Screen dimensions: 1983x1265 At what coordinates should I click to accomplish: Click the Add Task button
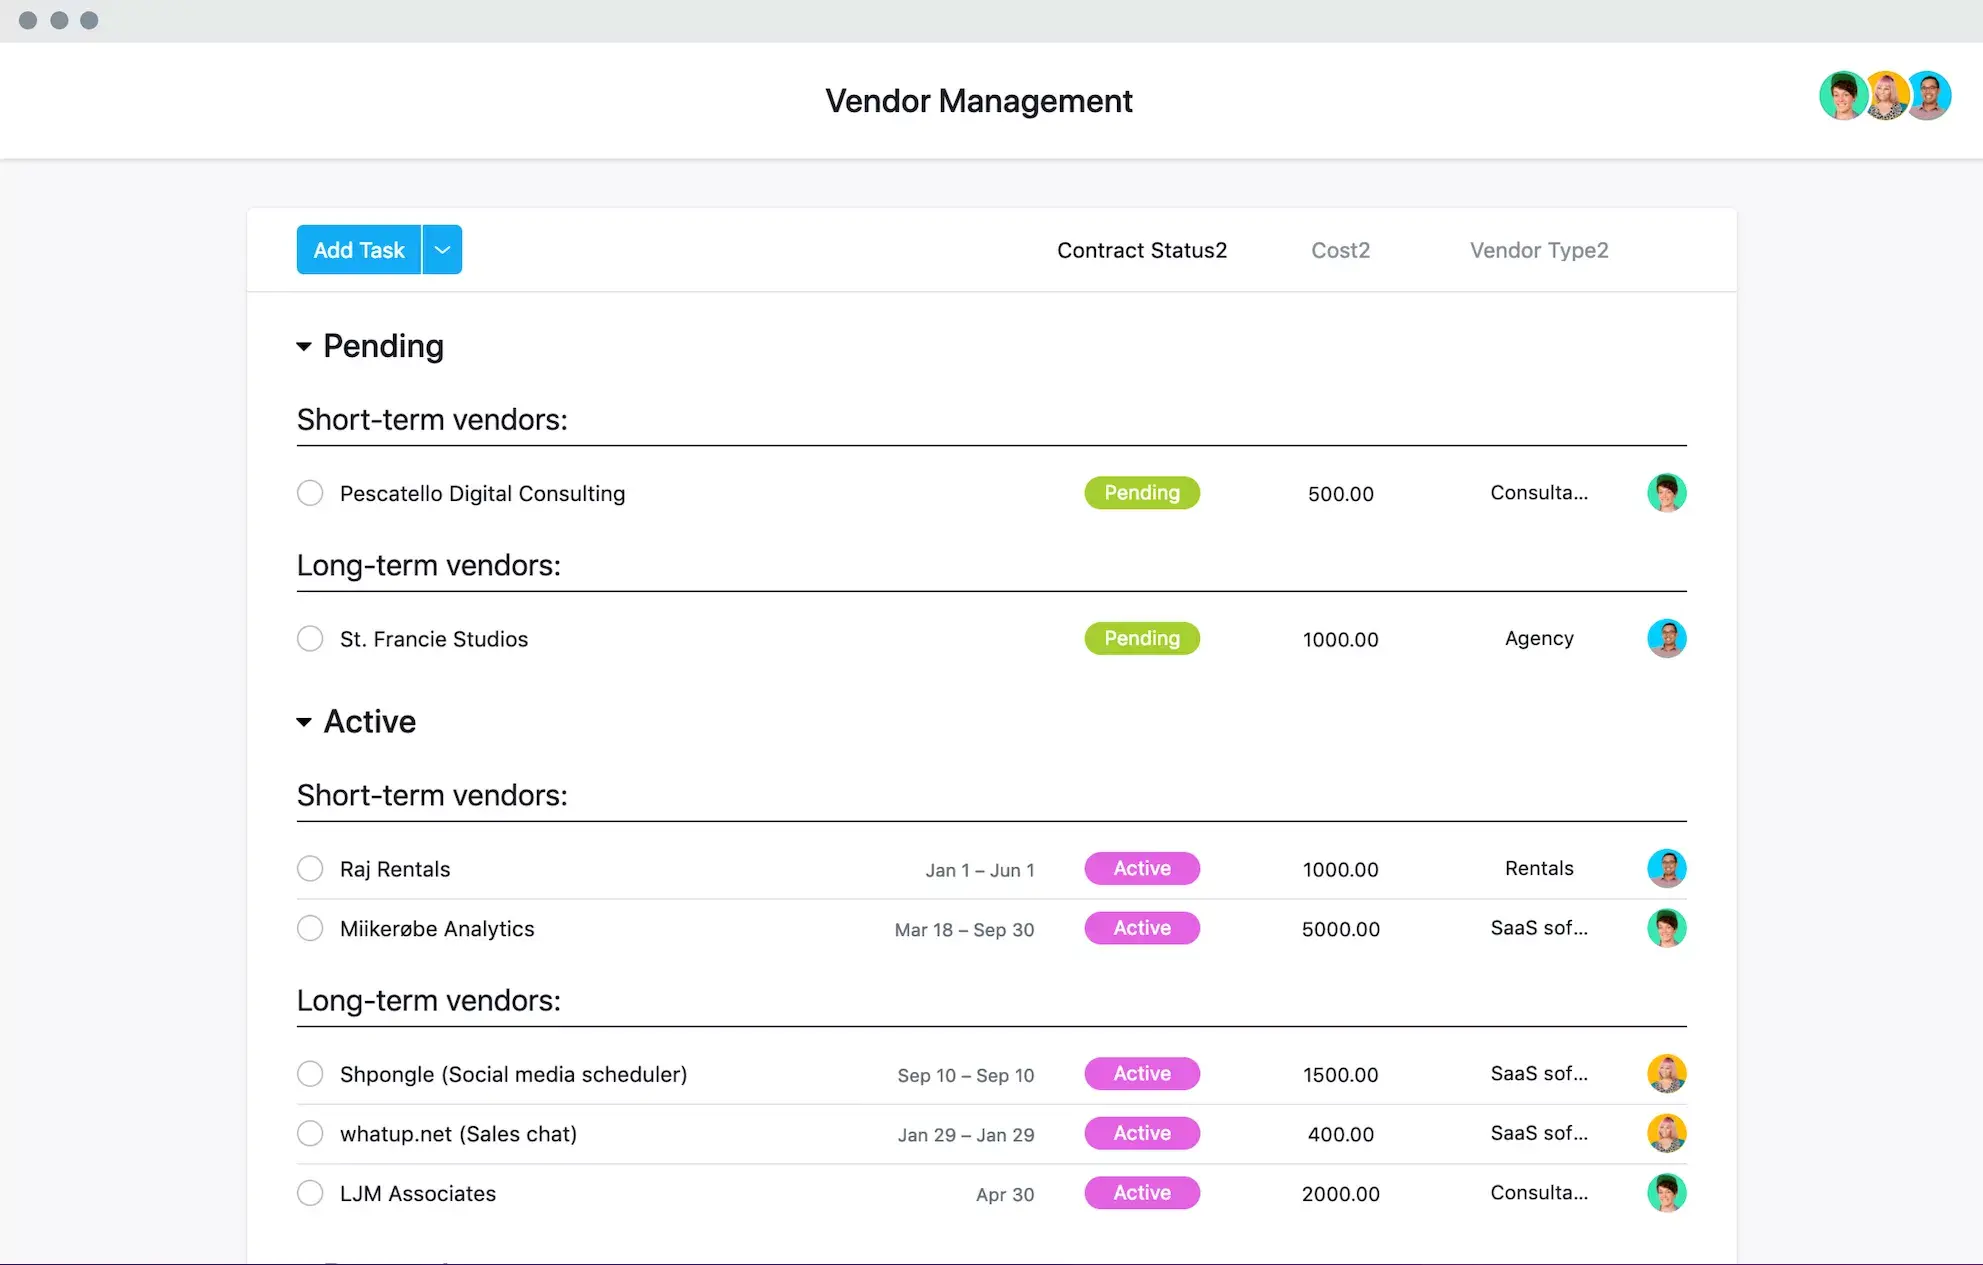tap(357, 250)
